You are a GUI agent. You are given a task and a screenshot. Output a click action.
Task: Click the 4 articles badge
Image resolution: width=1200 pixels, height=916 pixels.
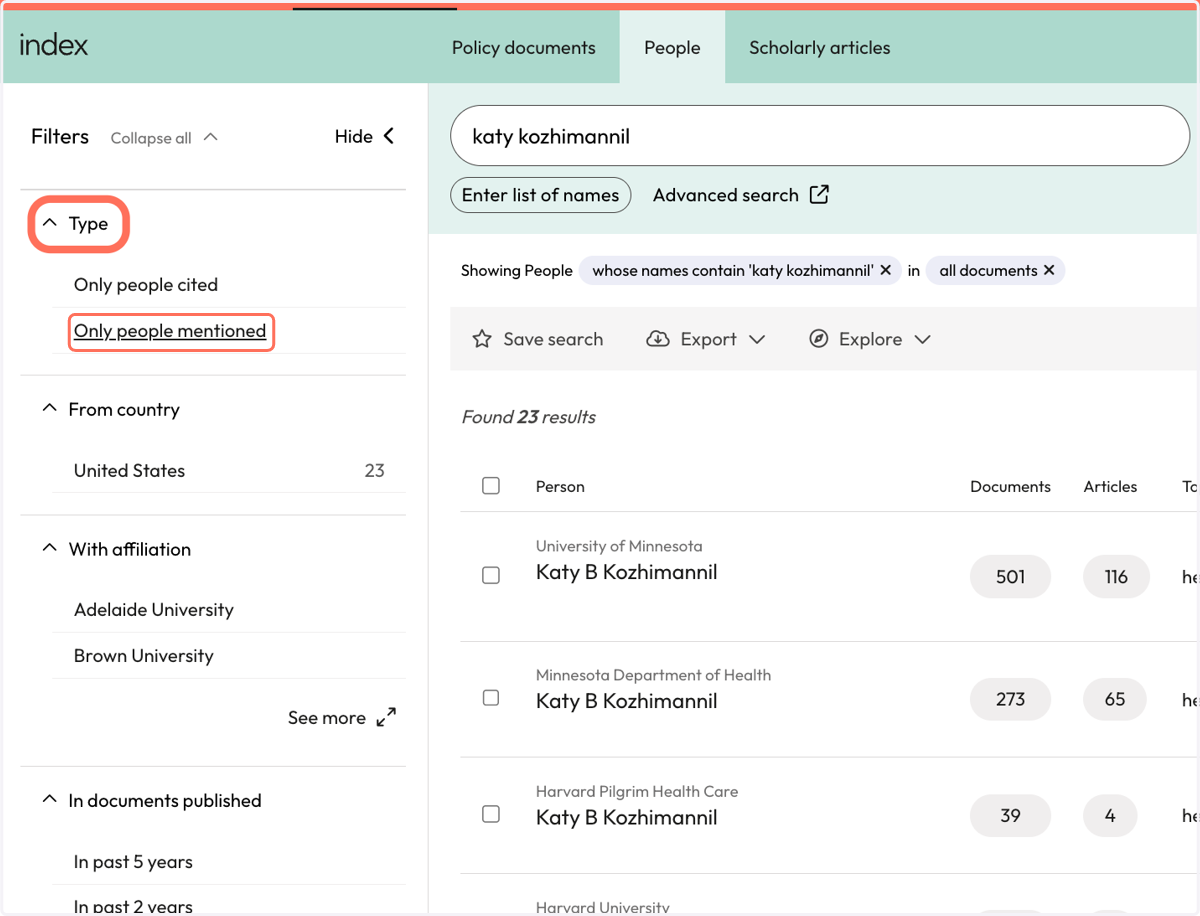[x=1110, y=816]
